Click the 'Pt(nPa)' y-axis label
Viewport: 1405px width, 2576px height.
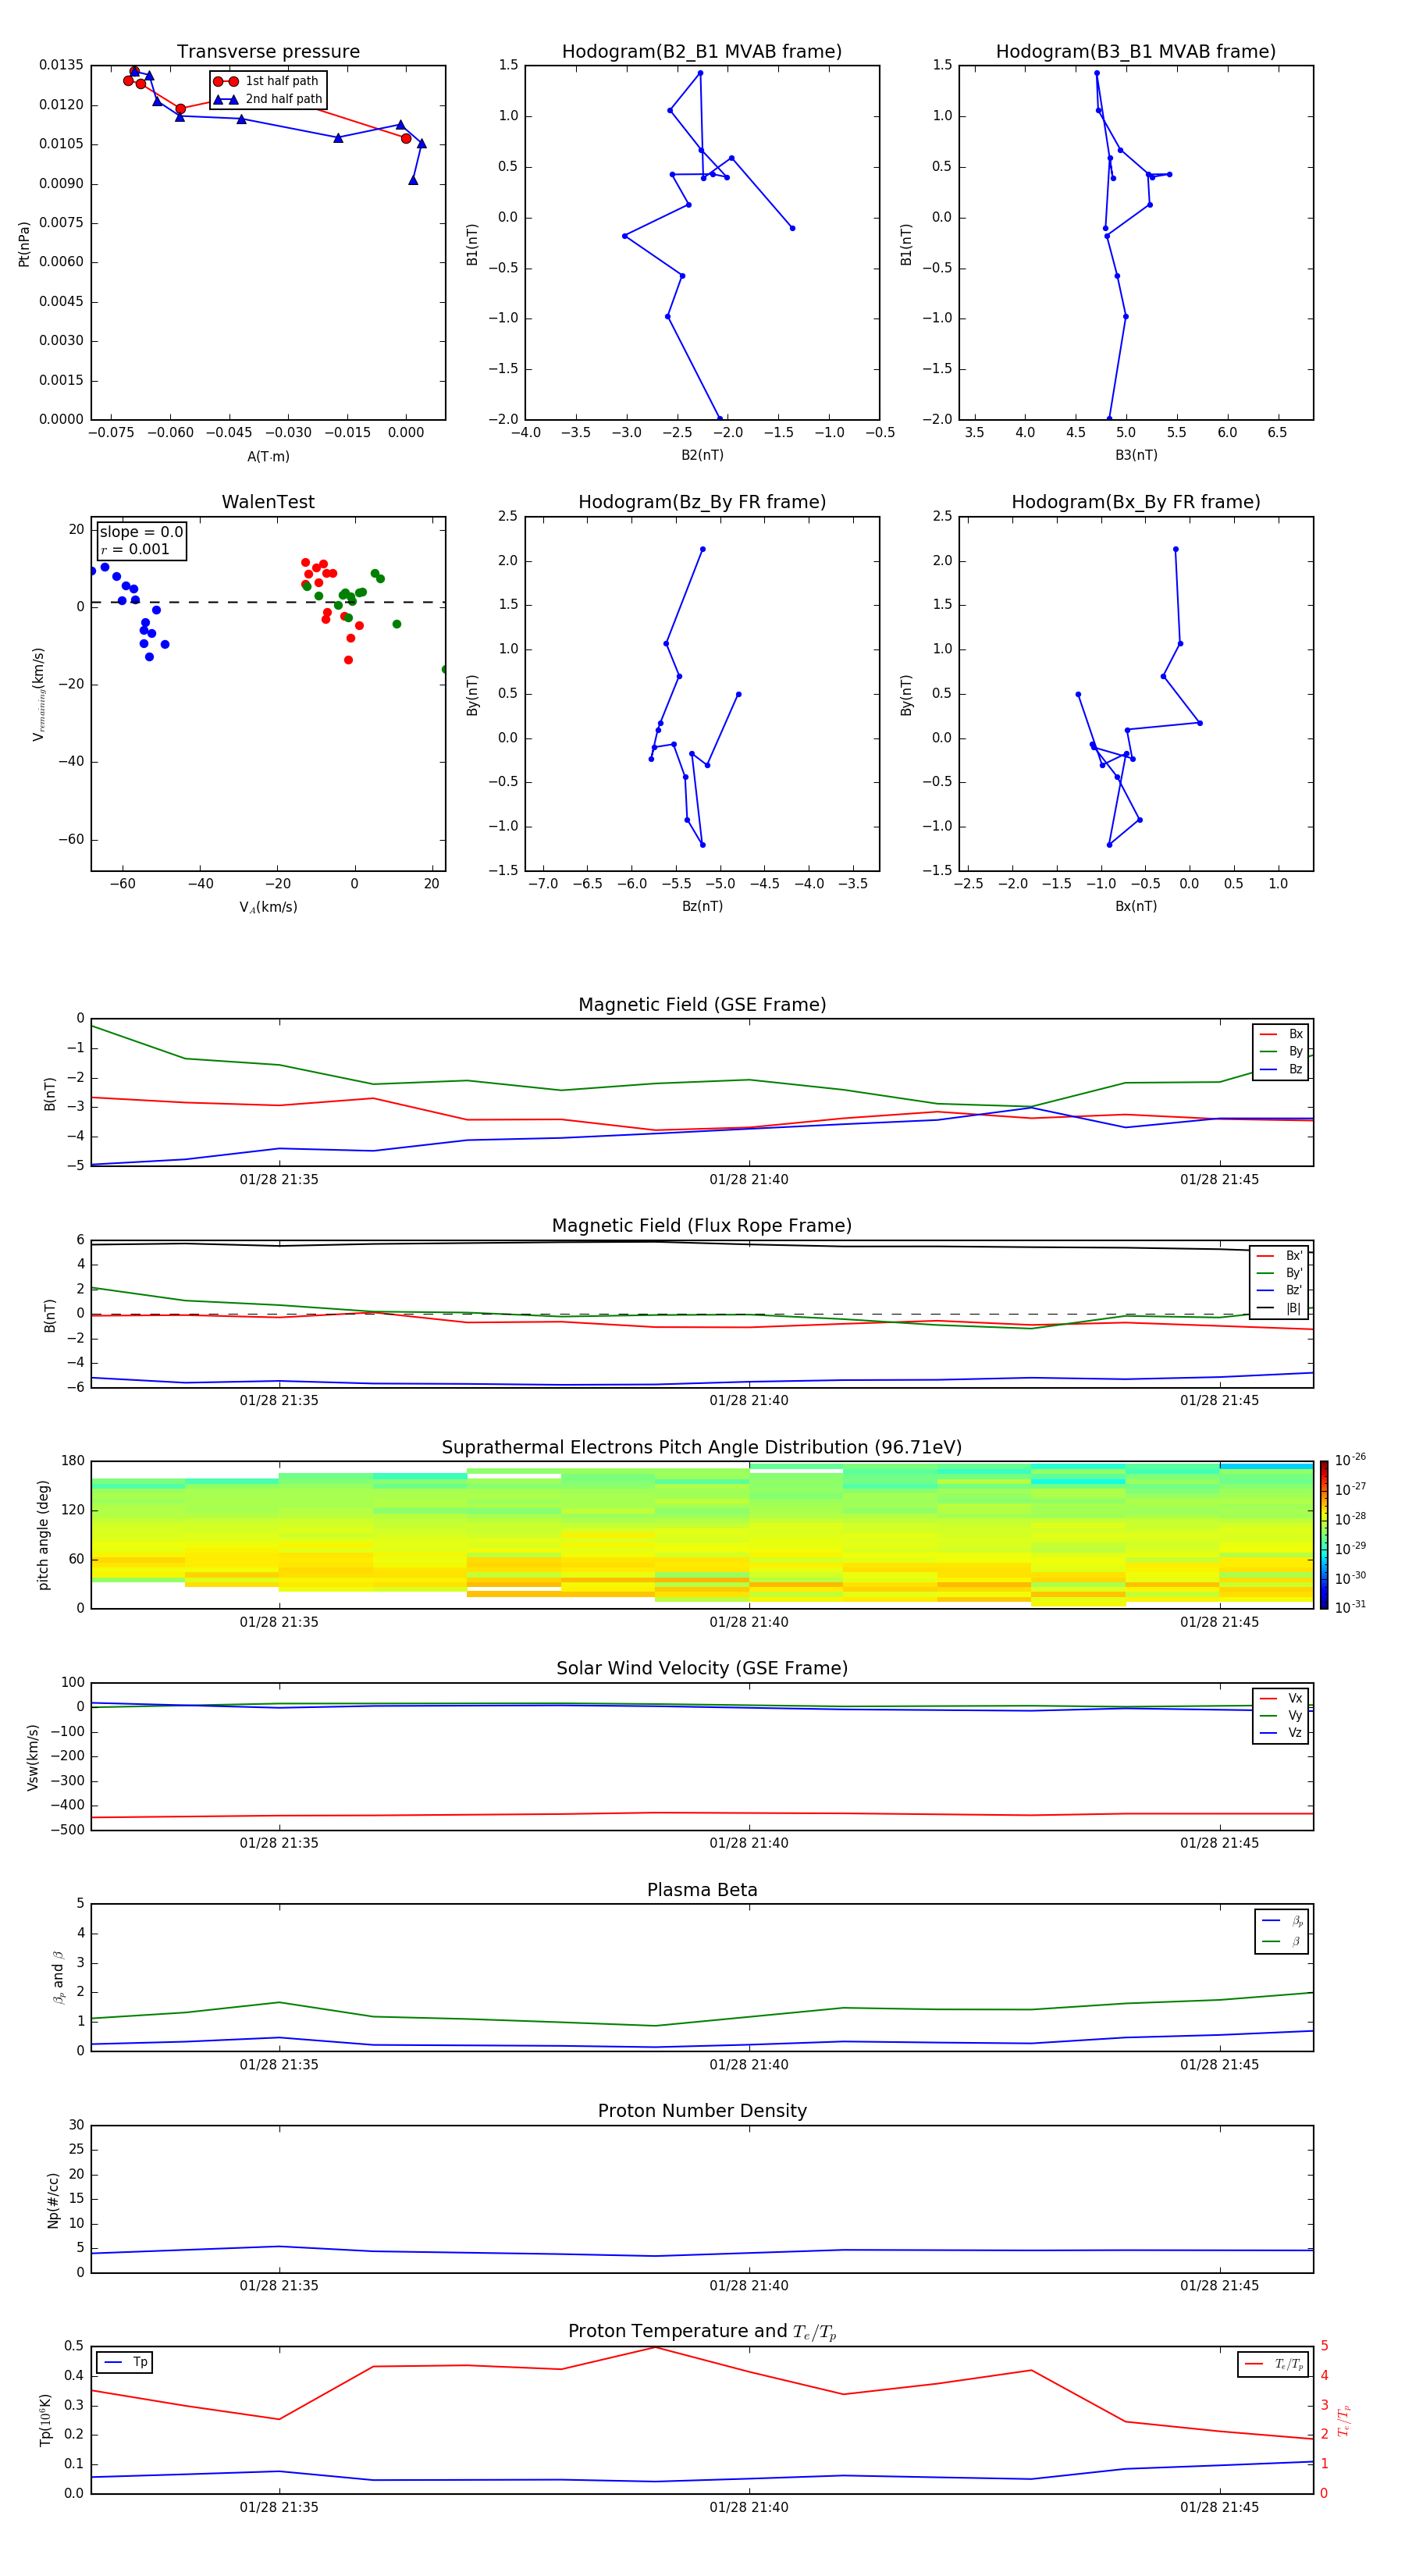tap(24, 243)
